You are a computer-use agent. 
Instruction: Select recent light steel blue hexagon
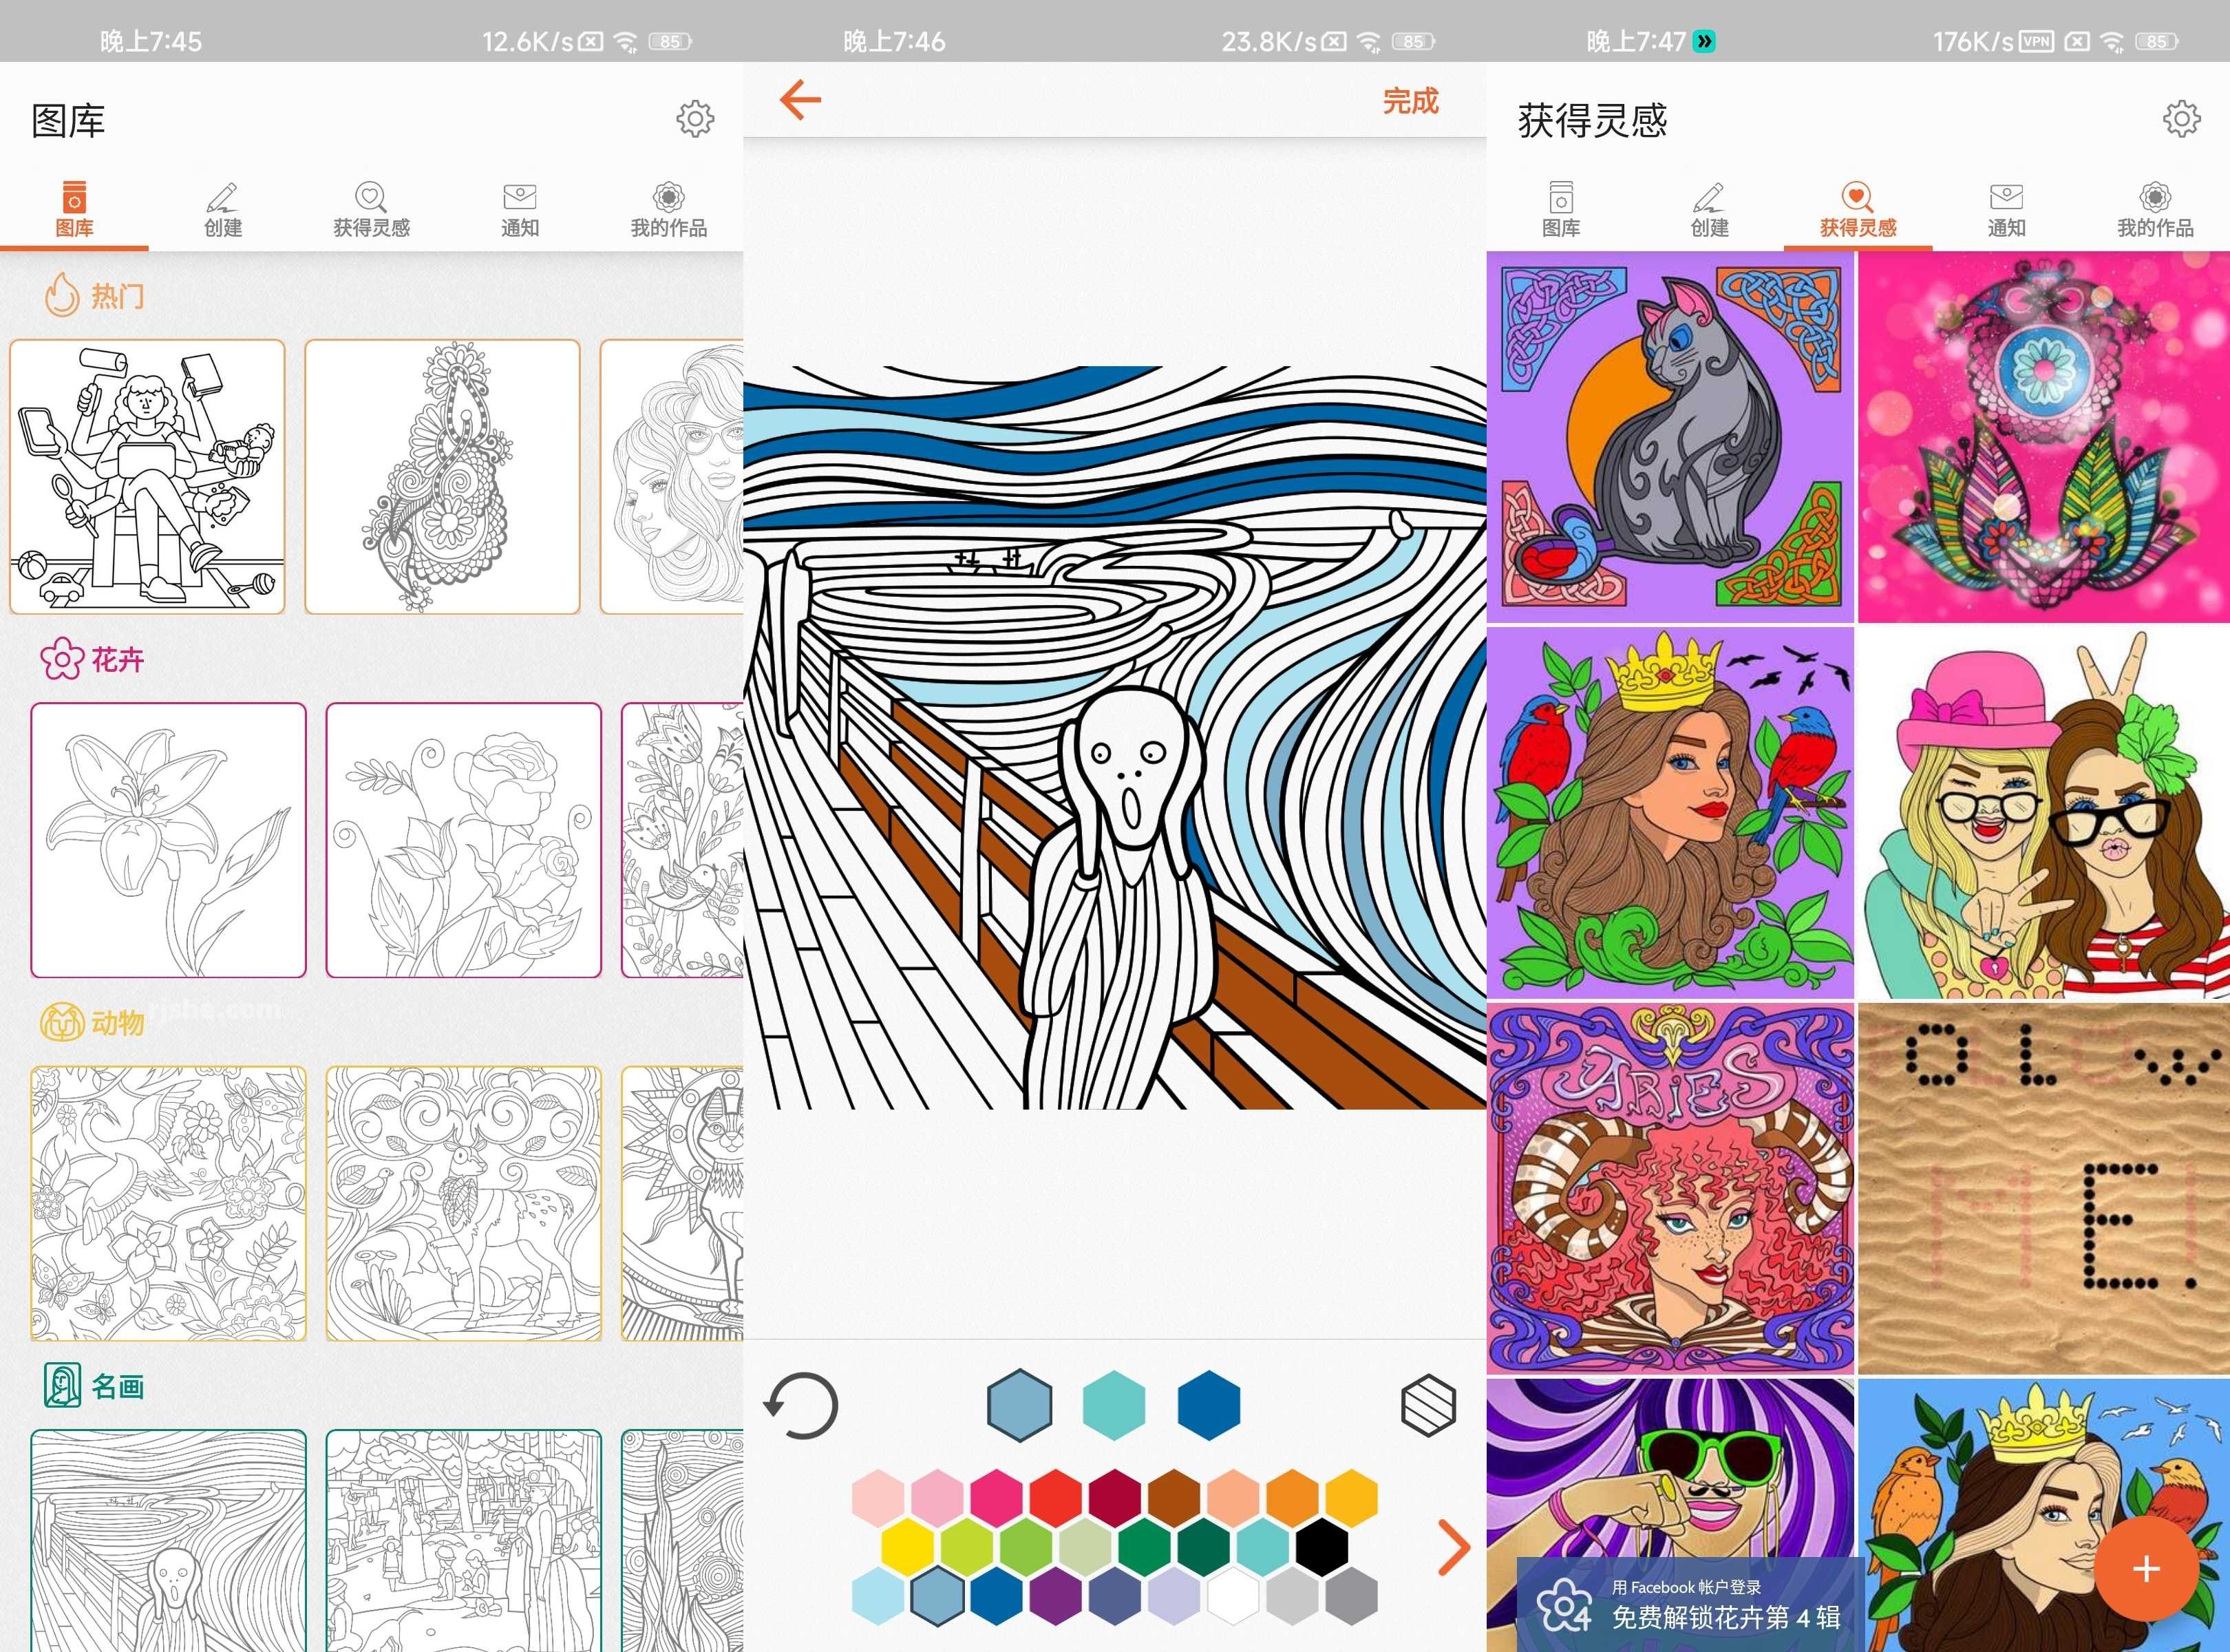click(1019, 1405)
